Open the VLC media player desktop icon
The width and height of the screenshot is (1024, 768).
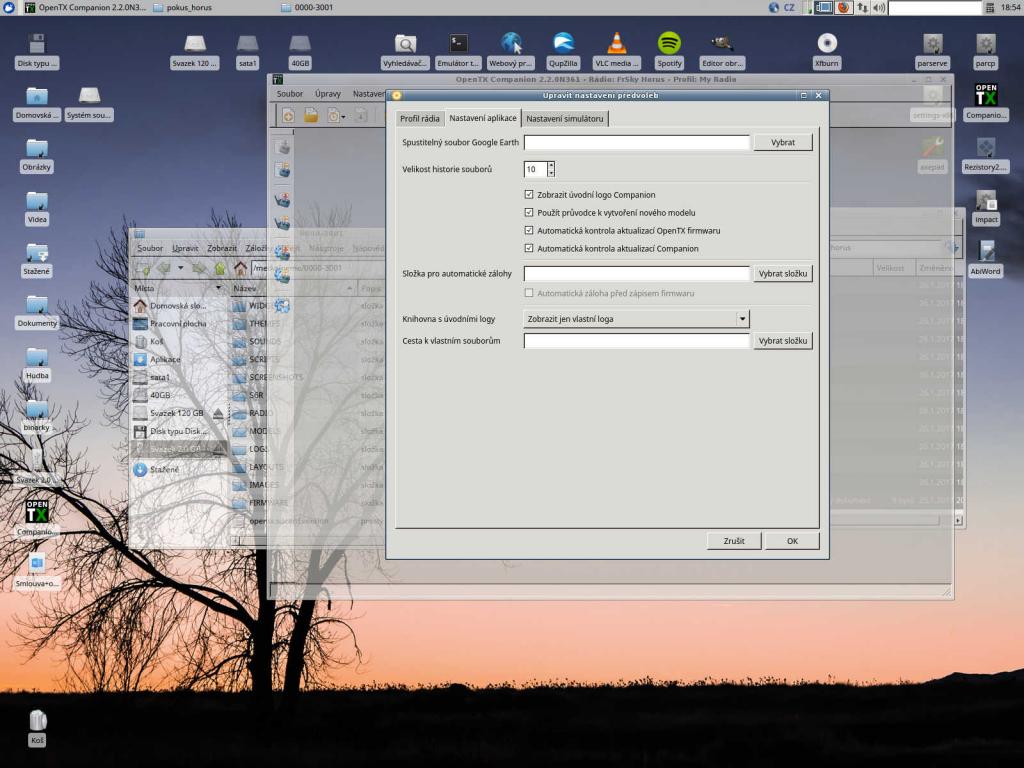point(617,44)
